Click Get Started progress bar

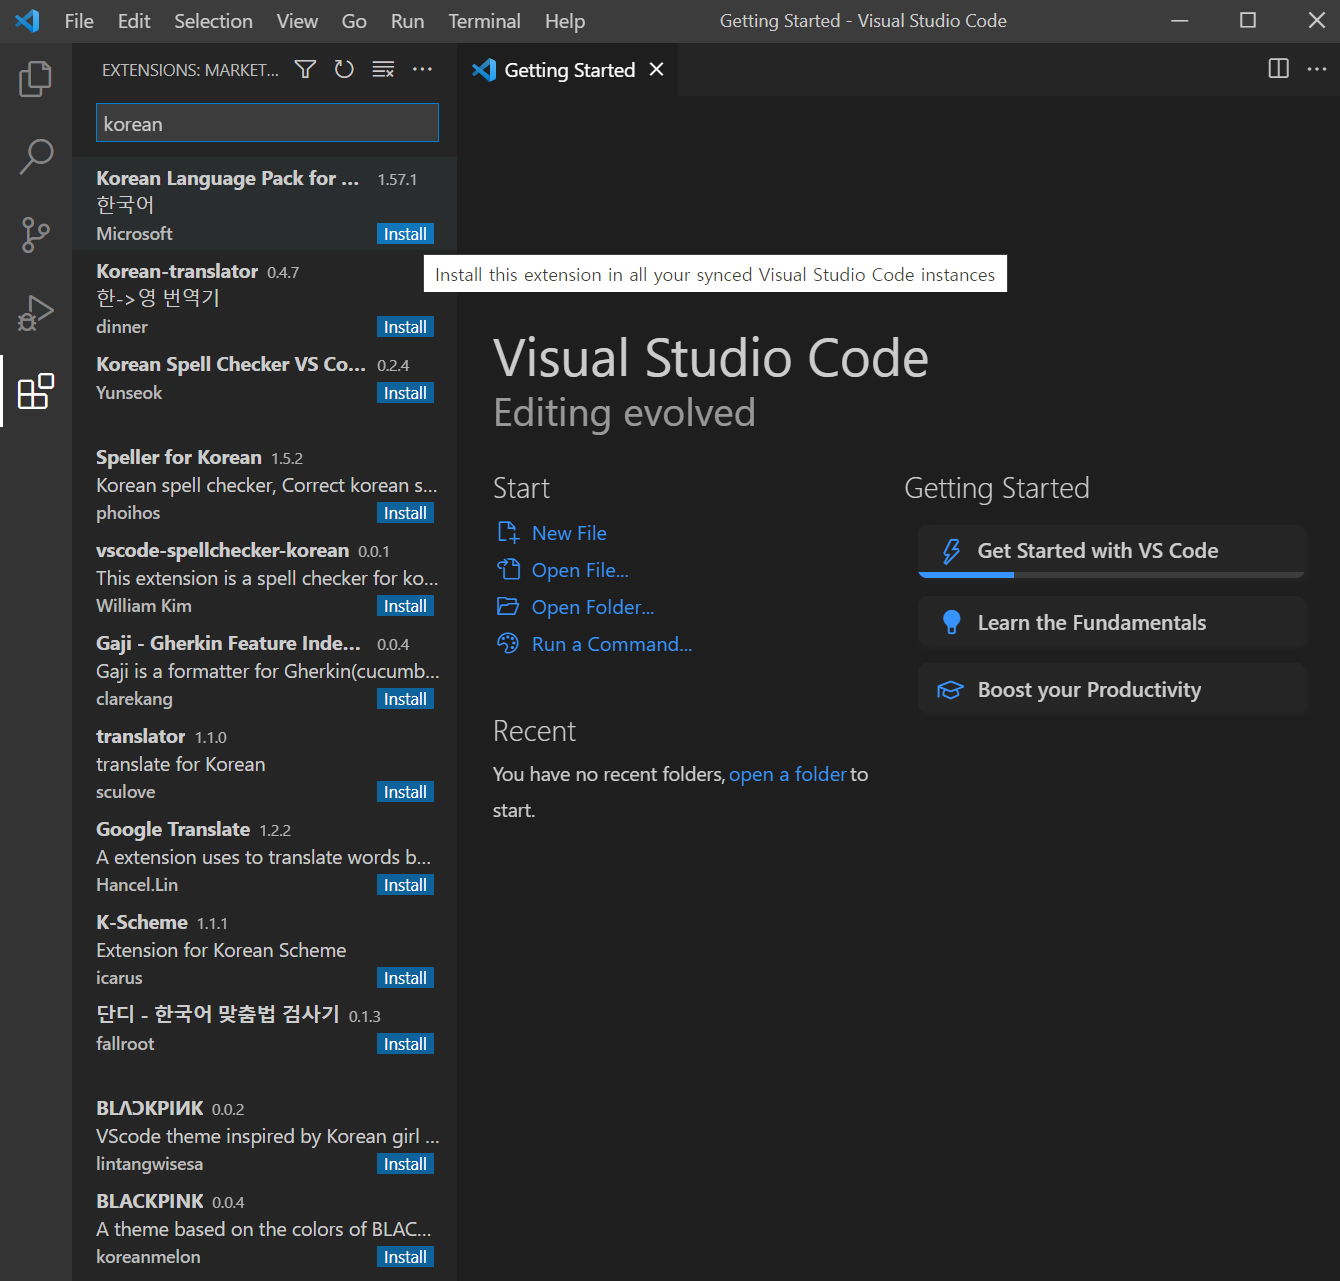(1112, 575)
